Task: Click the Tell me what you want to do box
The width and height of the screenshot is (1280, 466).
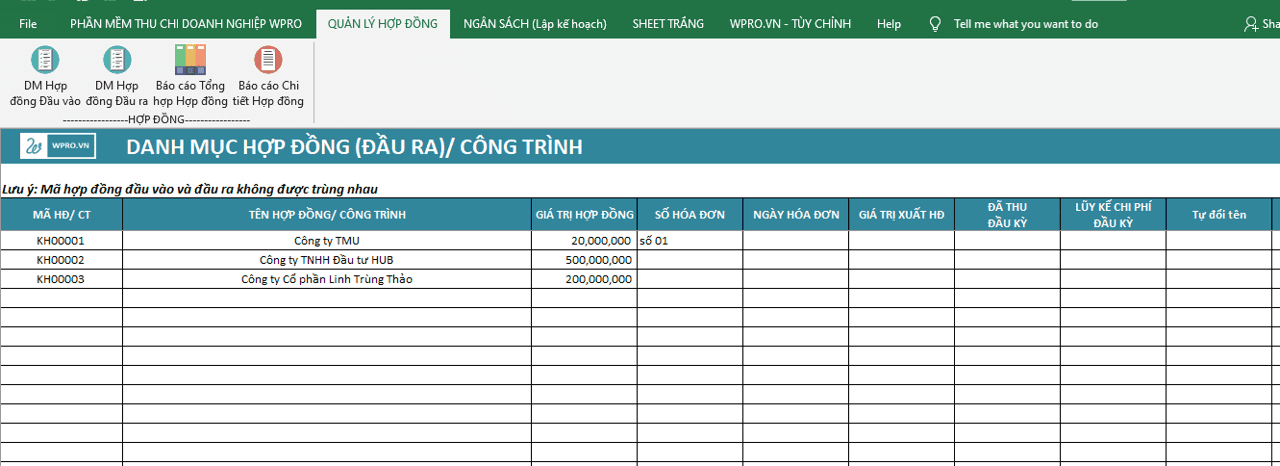Action: pyautogui.click(x=1025, y=23)
